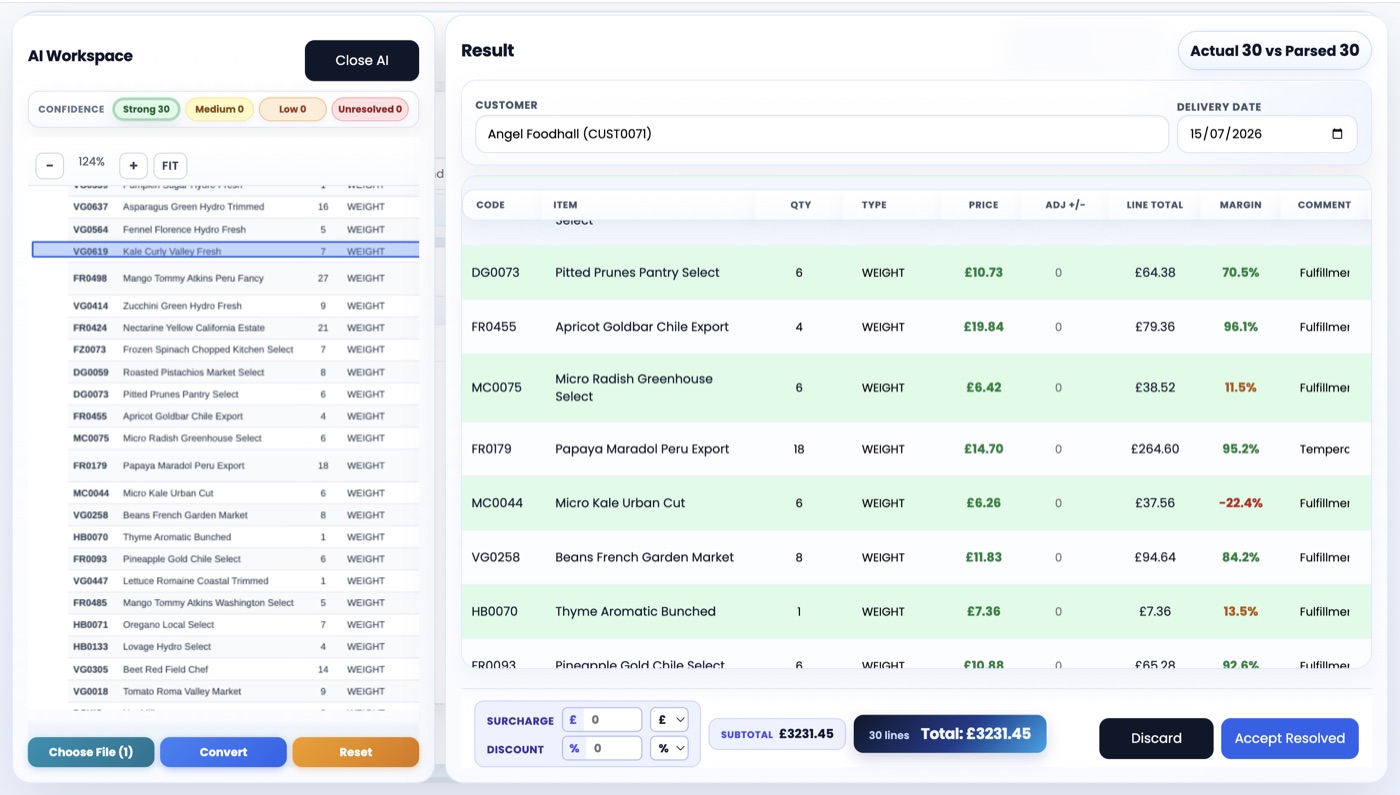Screen dimensions: 1400x795
Task: Click the CODE column header
Action: 490,205
